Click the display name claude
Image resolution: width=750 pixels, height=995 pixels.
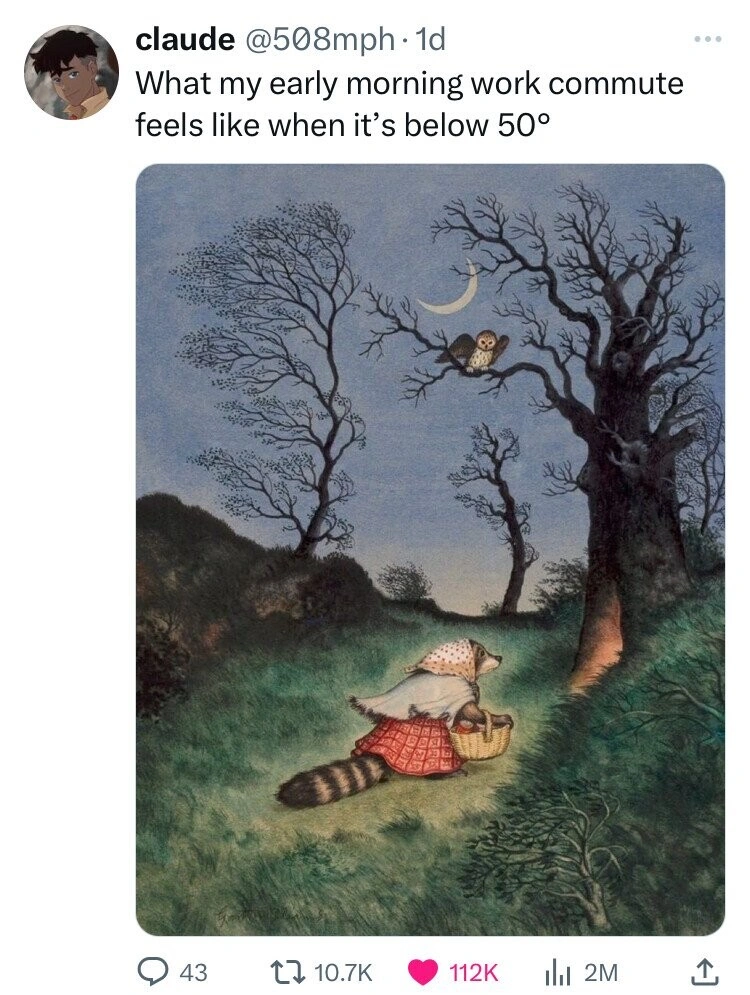point(184,40)
